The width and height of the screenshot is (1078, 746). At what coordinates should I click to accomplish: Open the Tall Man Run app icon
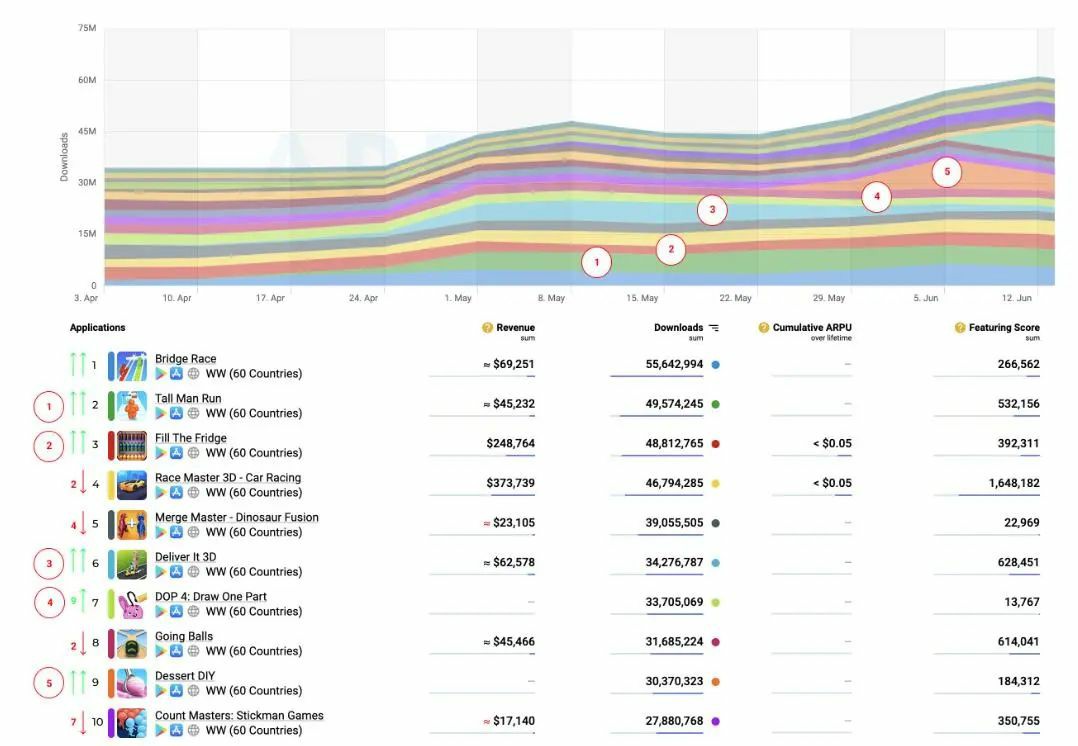131,406
